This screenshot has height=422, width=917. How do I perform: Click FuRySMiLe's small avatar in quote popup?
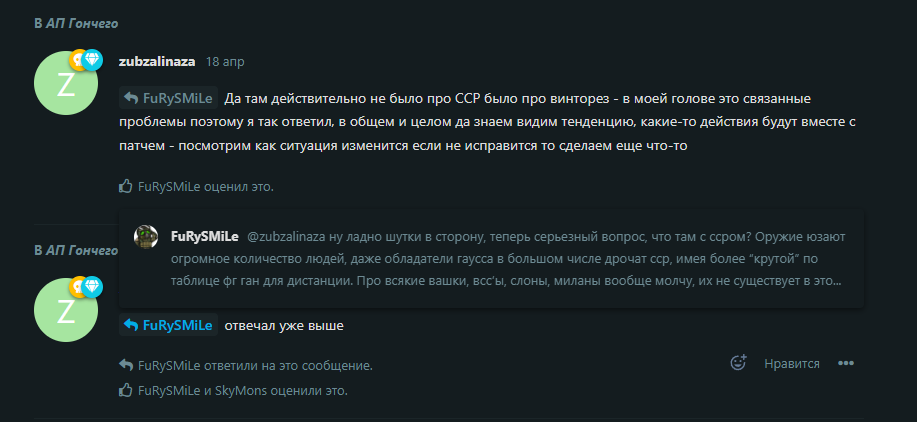[146, 236]
